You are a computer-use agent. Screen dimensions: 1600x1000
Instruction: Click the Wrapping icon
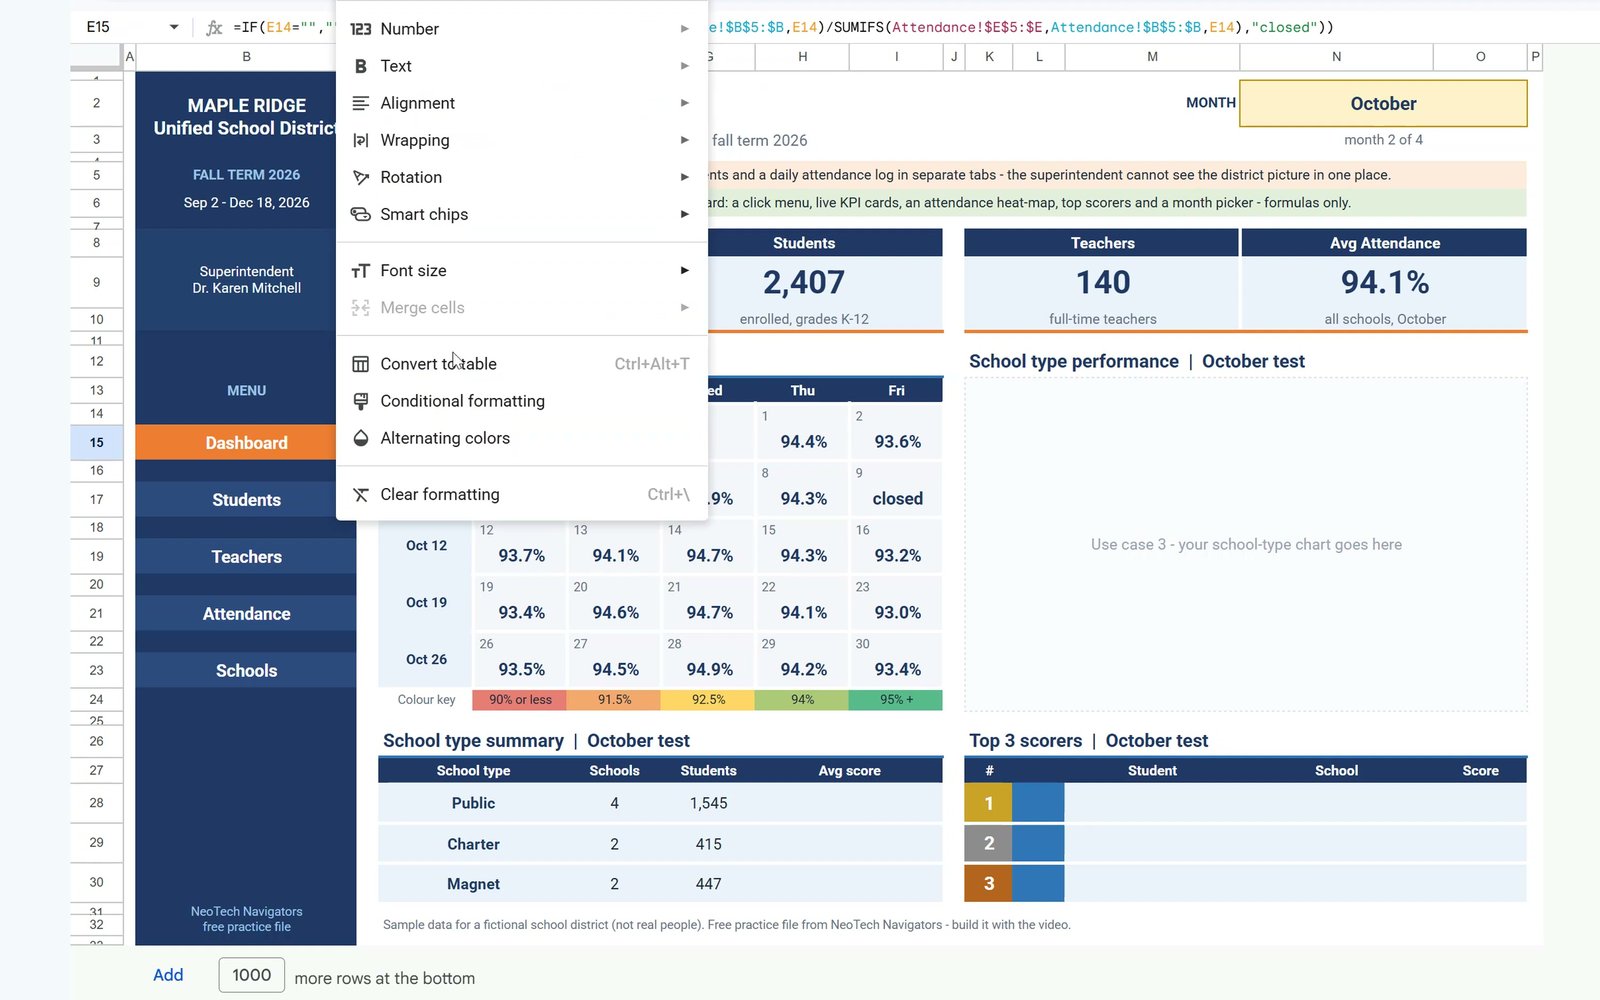tap(360, 140)
